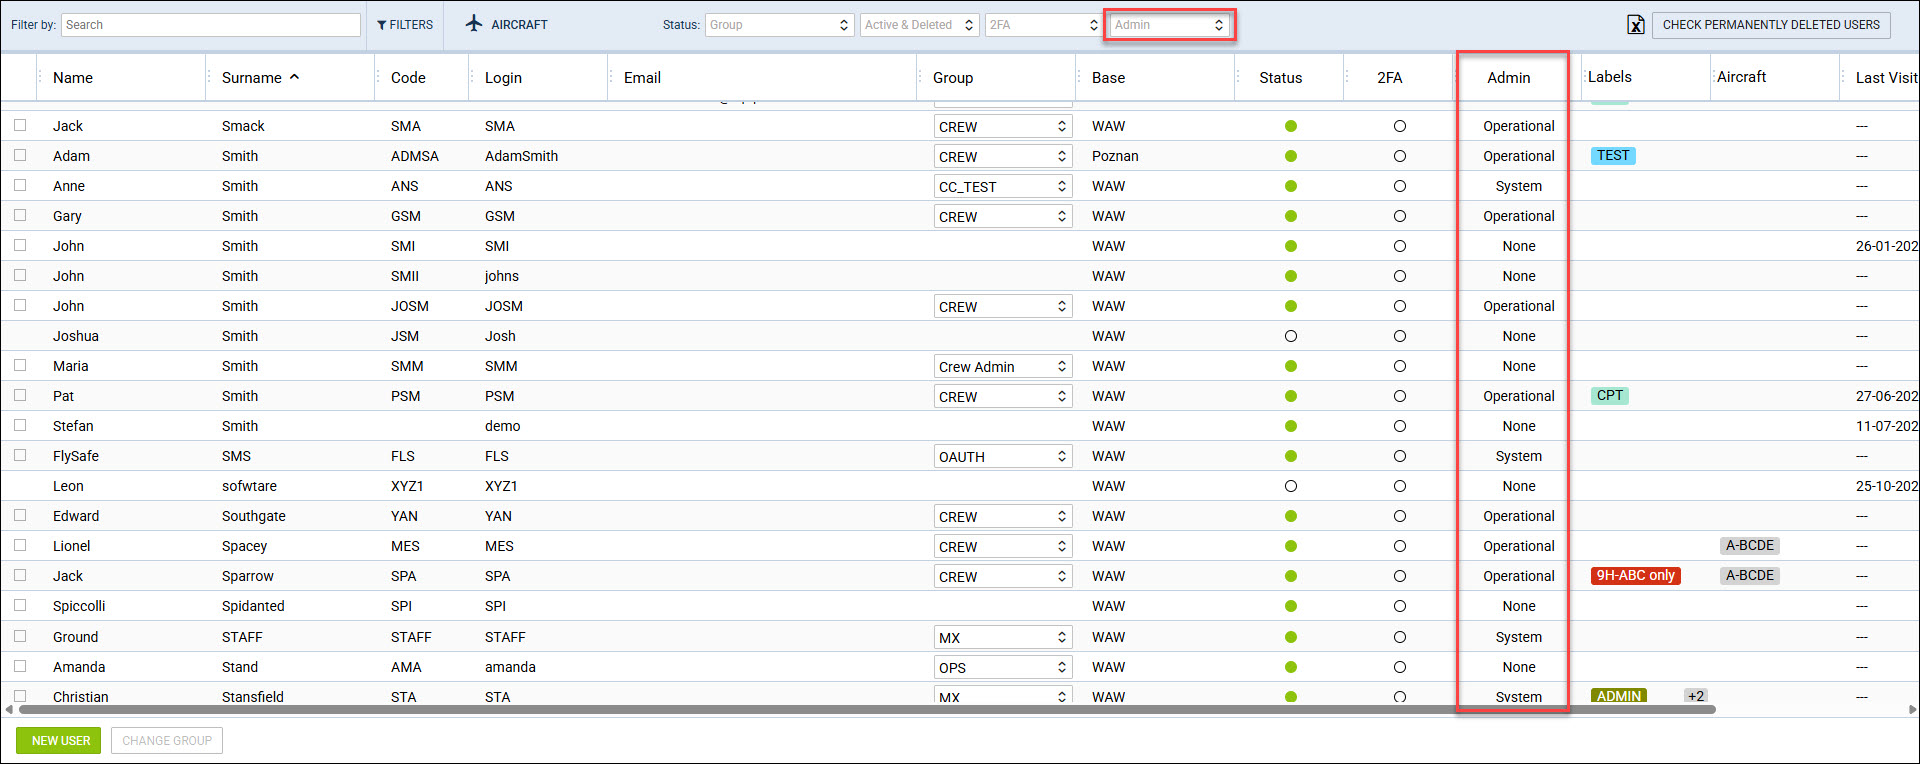The image size is (1920, 764).
Task: Click A-BCDE aircraft tag for Jack Sparrow
Action: (x=1750, y=576)
